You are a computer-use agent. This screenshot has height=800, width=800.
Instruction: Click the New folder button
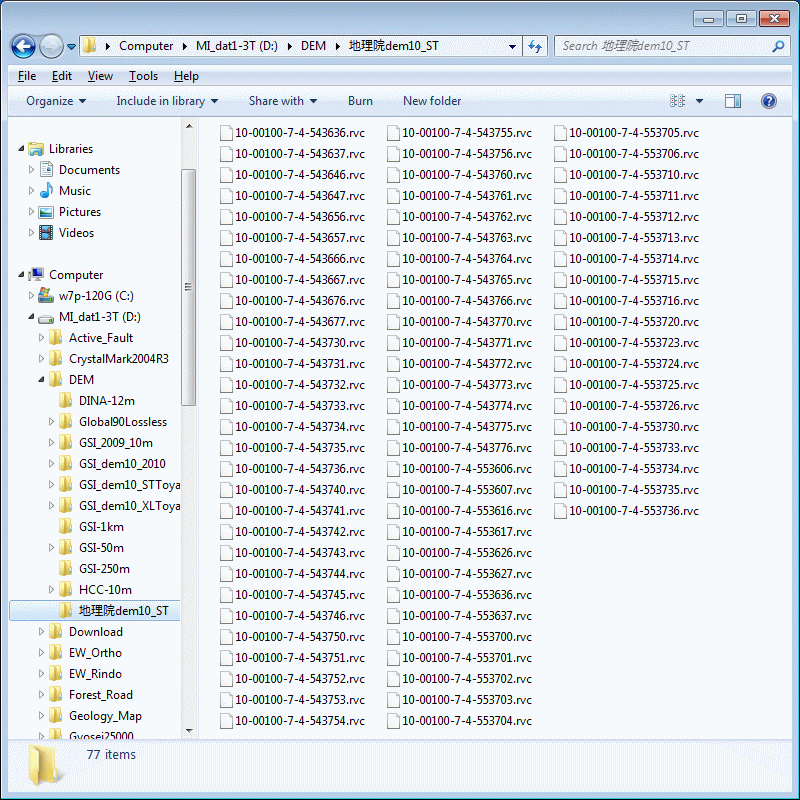(x=432, y=101)
